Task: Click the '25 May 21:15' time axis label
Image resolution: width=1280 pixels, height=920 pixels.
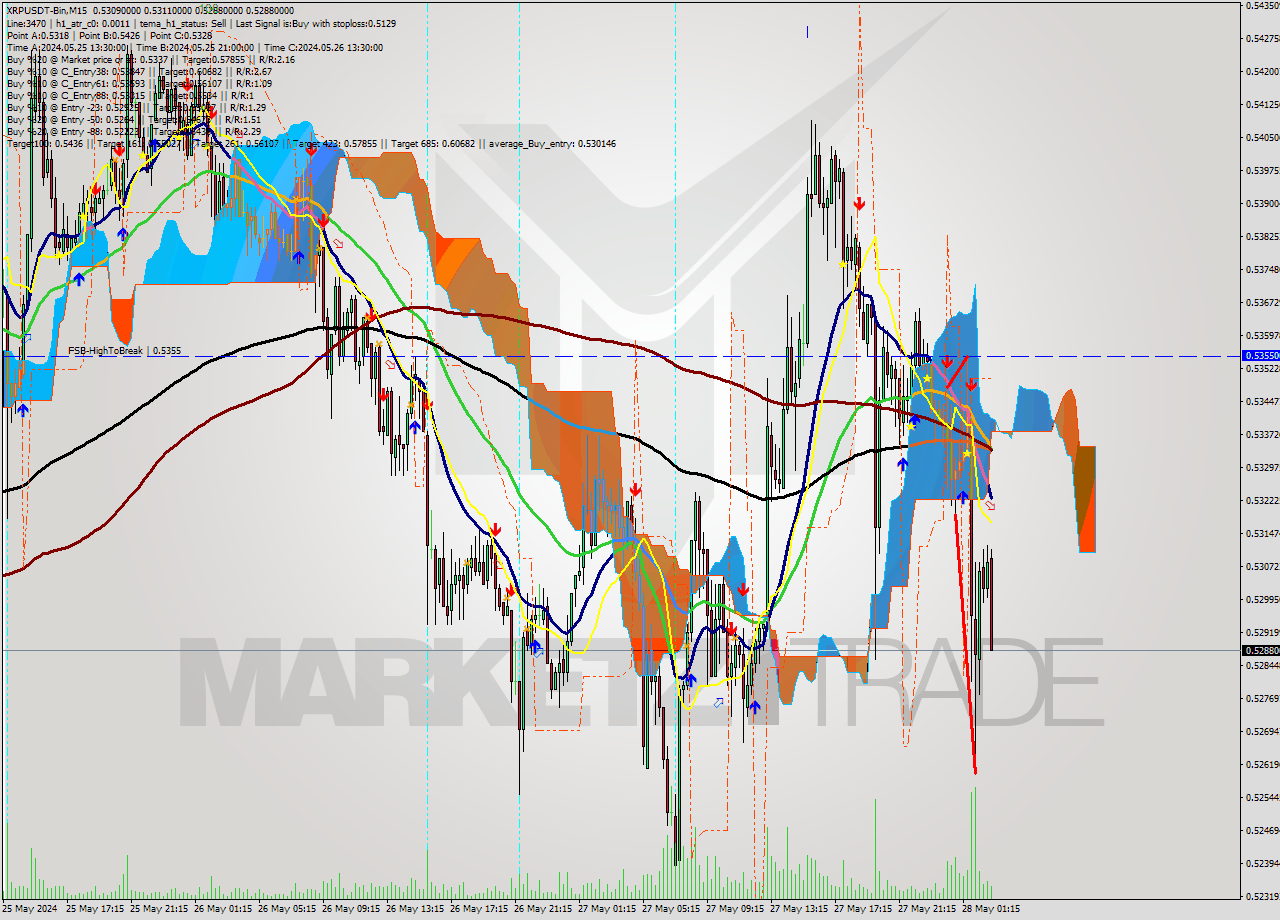Action: tap(159, 909)
